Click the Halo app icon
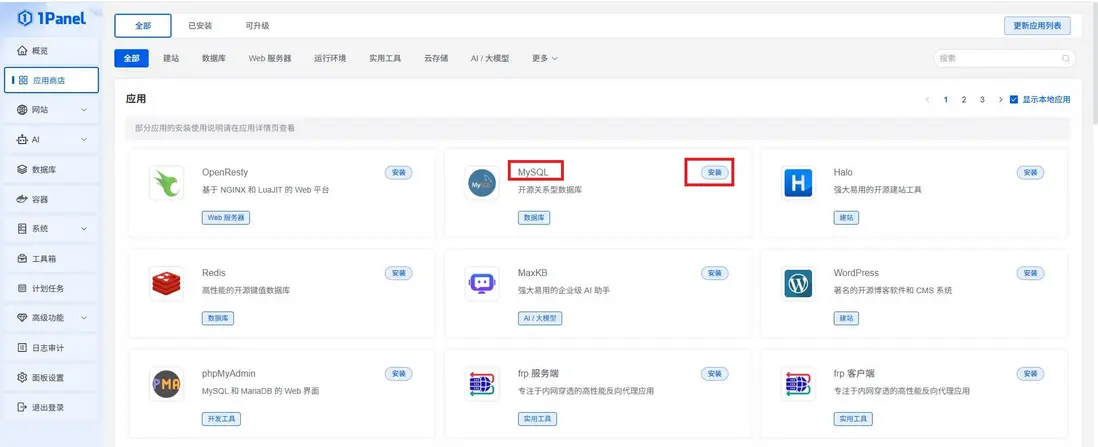Image resolution: width=1098 pixels, height=447 pixels. click(798, 183)
